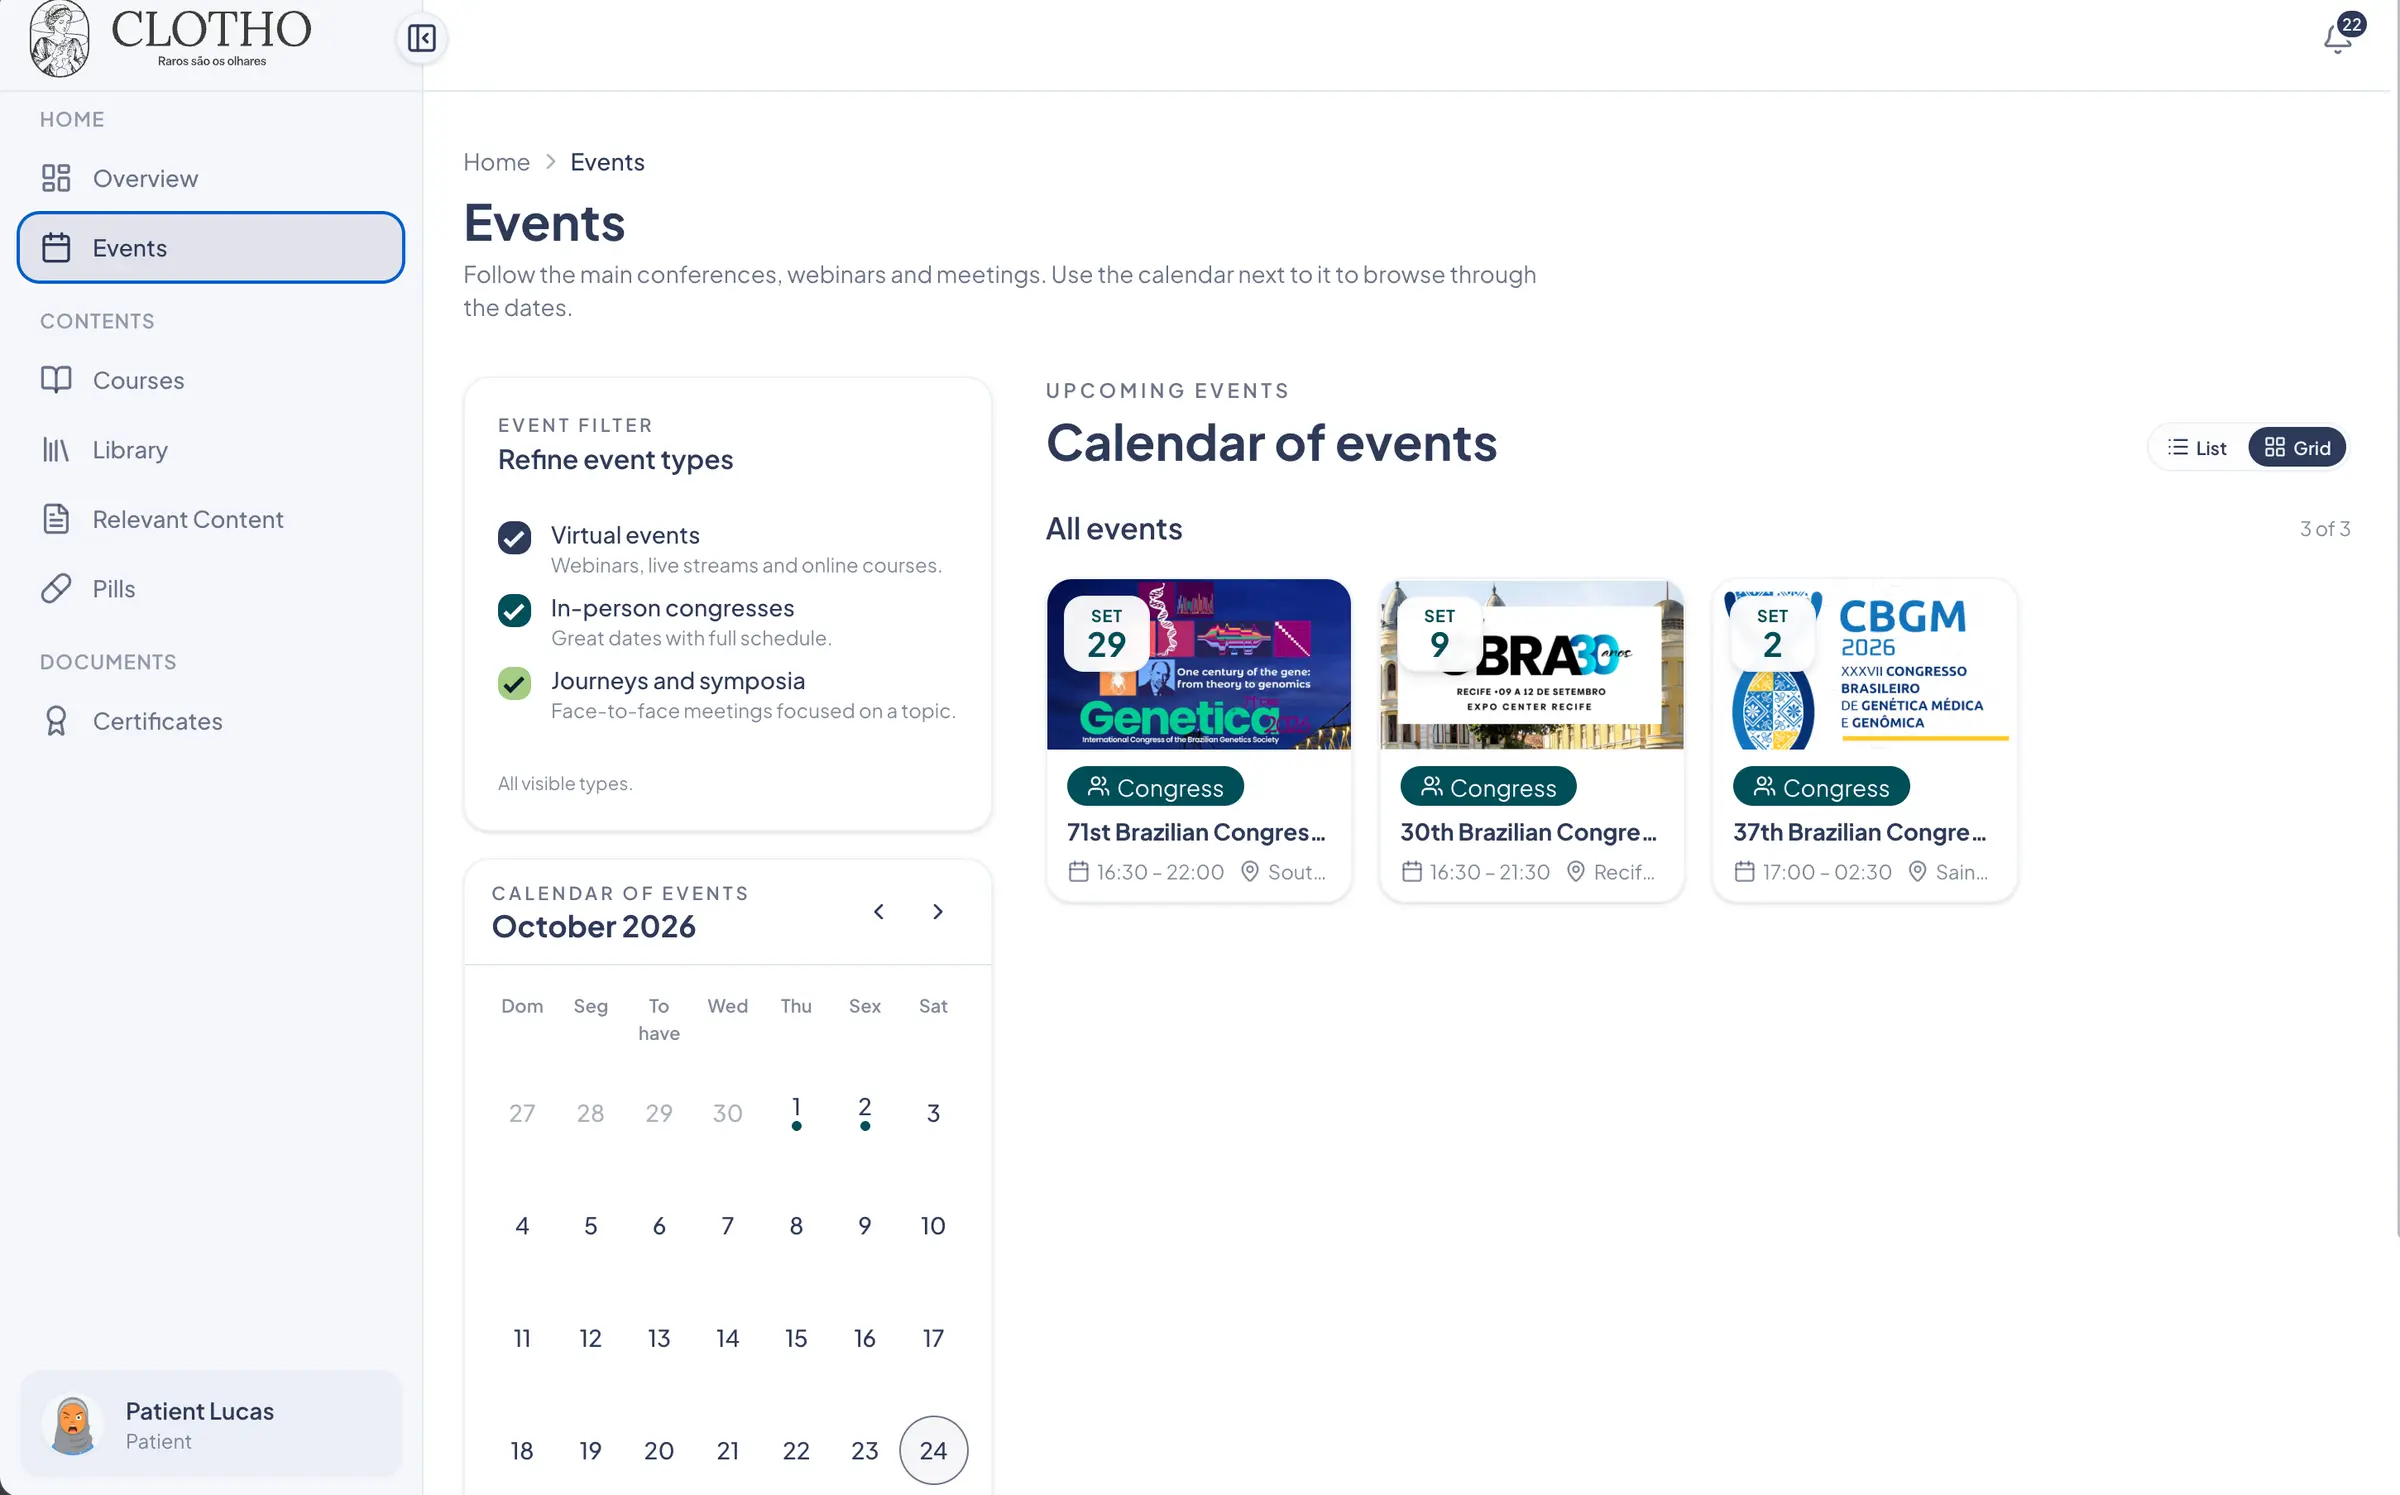
Task: Collapse the sidebar with the panel icon
Action: pos(421,38)
